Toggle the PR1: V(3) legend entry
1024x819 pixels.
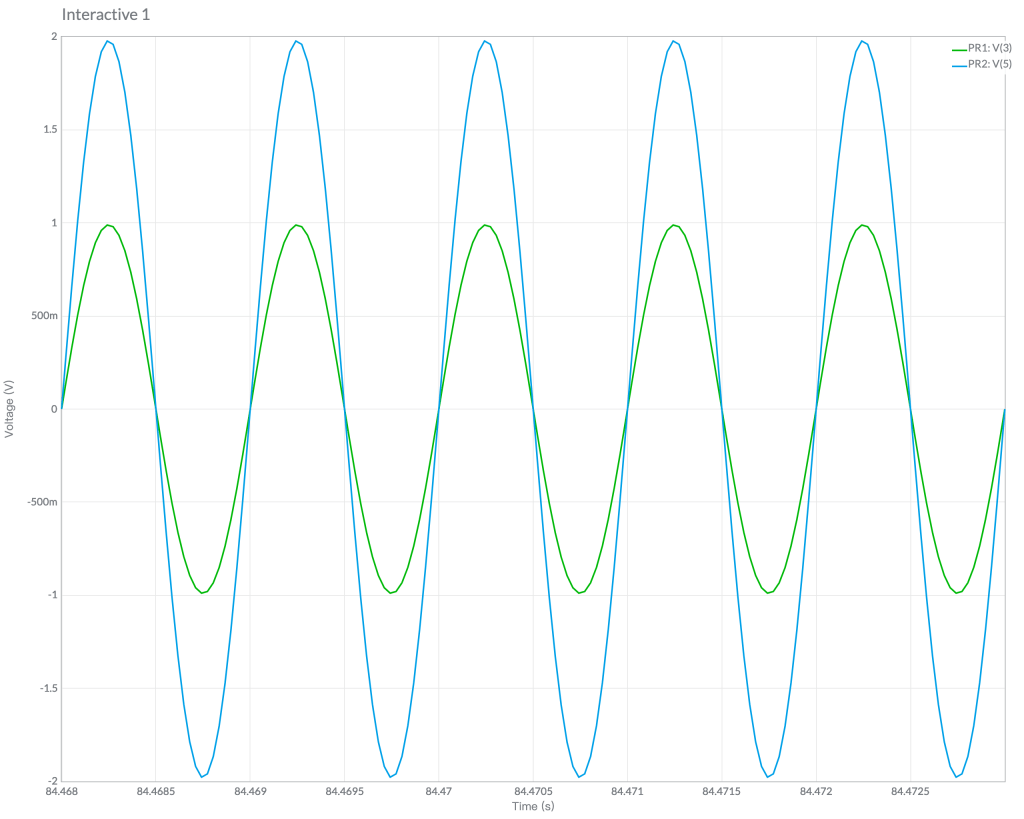[989, 48]
